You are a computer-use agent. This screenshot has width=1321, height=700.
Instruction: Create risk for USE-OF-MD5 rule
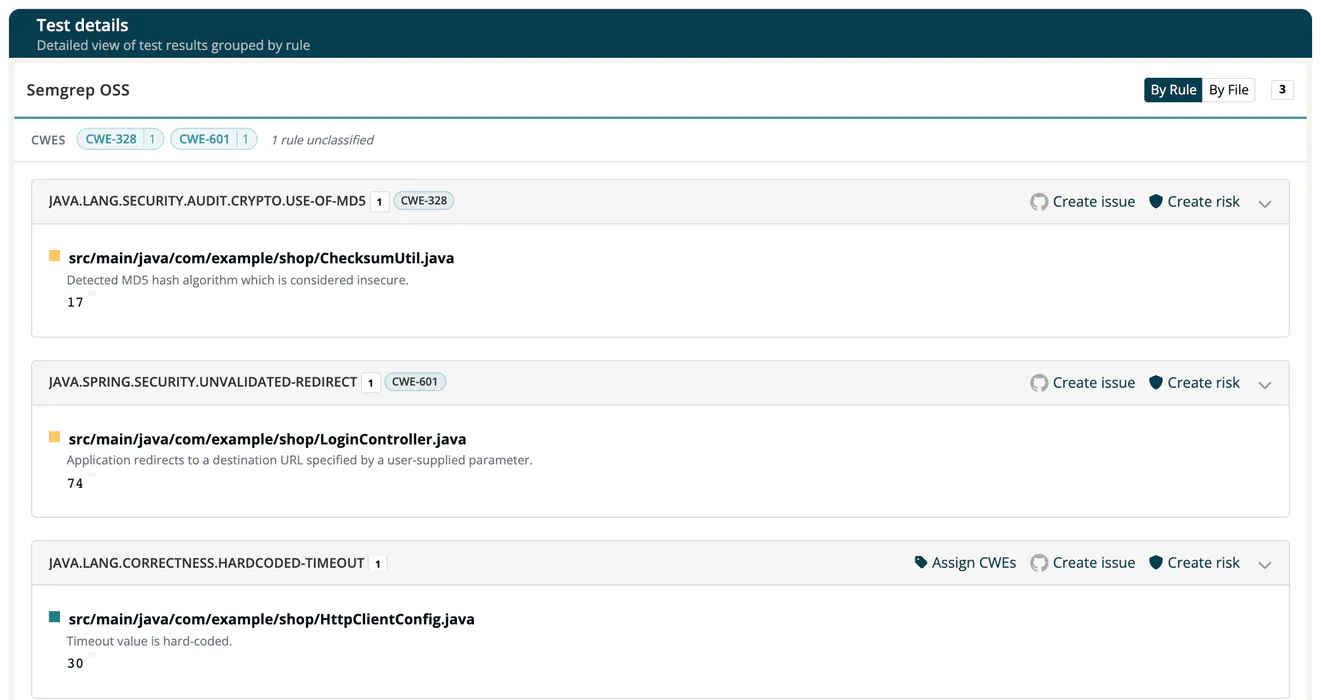[1194, 202]
